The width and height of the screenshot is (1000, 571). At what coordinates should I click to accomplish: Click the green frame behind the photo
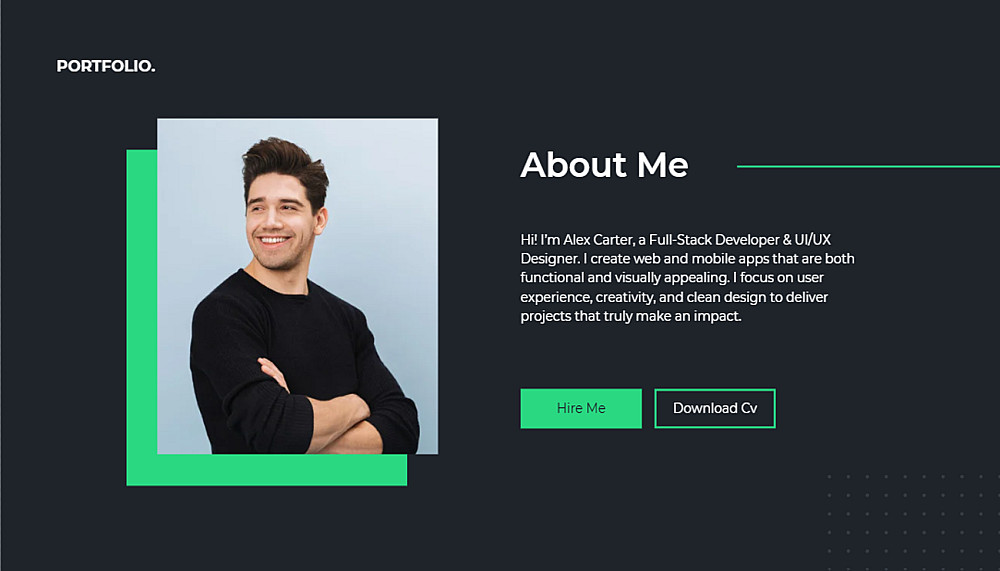[142, 319]
